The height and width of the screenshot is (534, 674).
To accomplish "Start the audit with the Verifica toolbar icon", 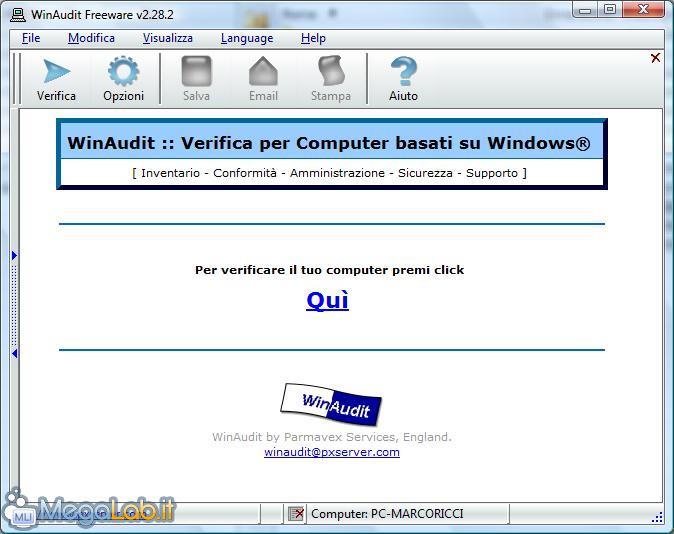I will pos(56,79).
